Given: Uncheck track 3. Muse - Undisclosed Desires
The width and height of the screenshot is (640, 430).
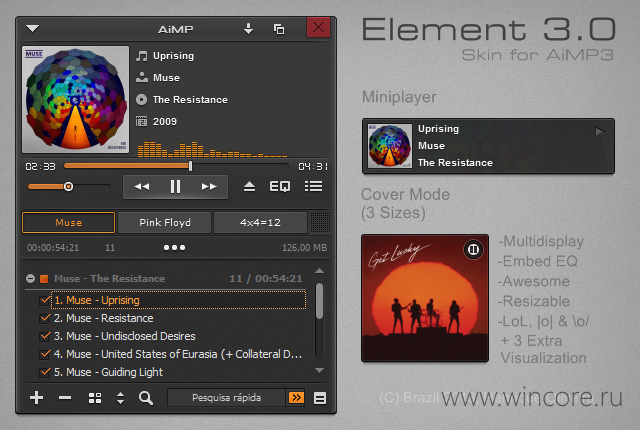Looking at the screenshot, I should (x=45, y=336).
